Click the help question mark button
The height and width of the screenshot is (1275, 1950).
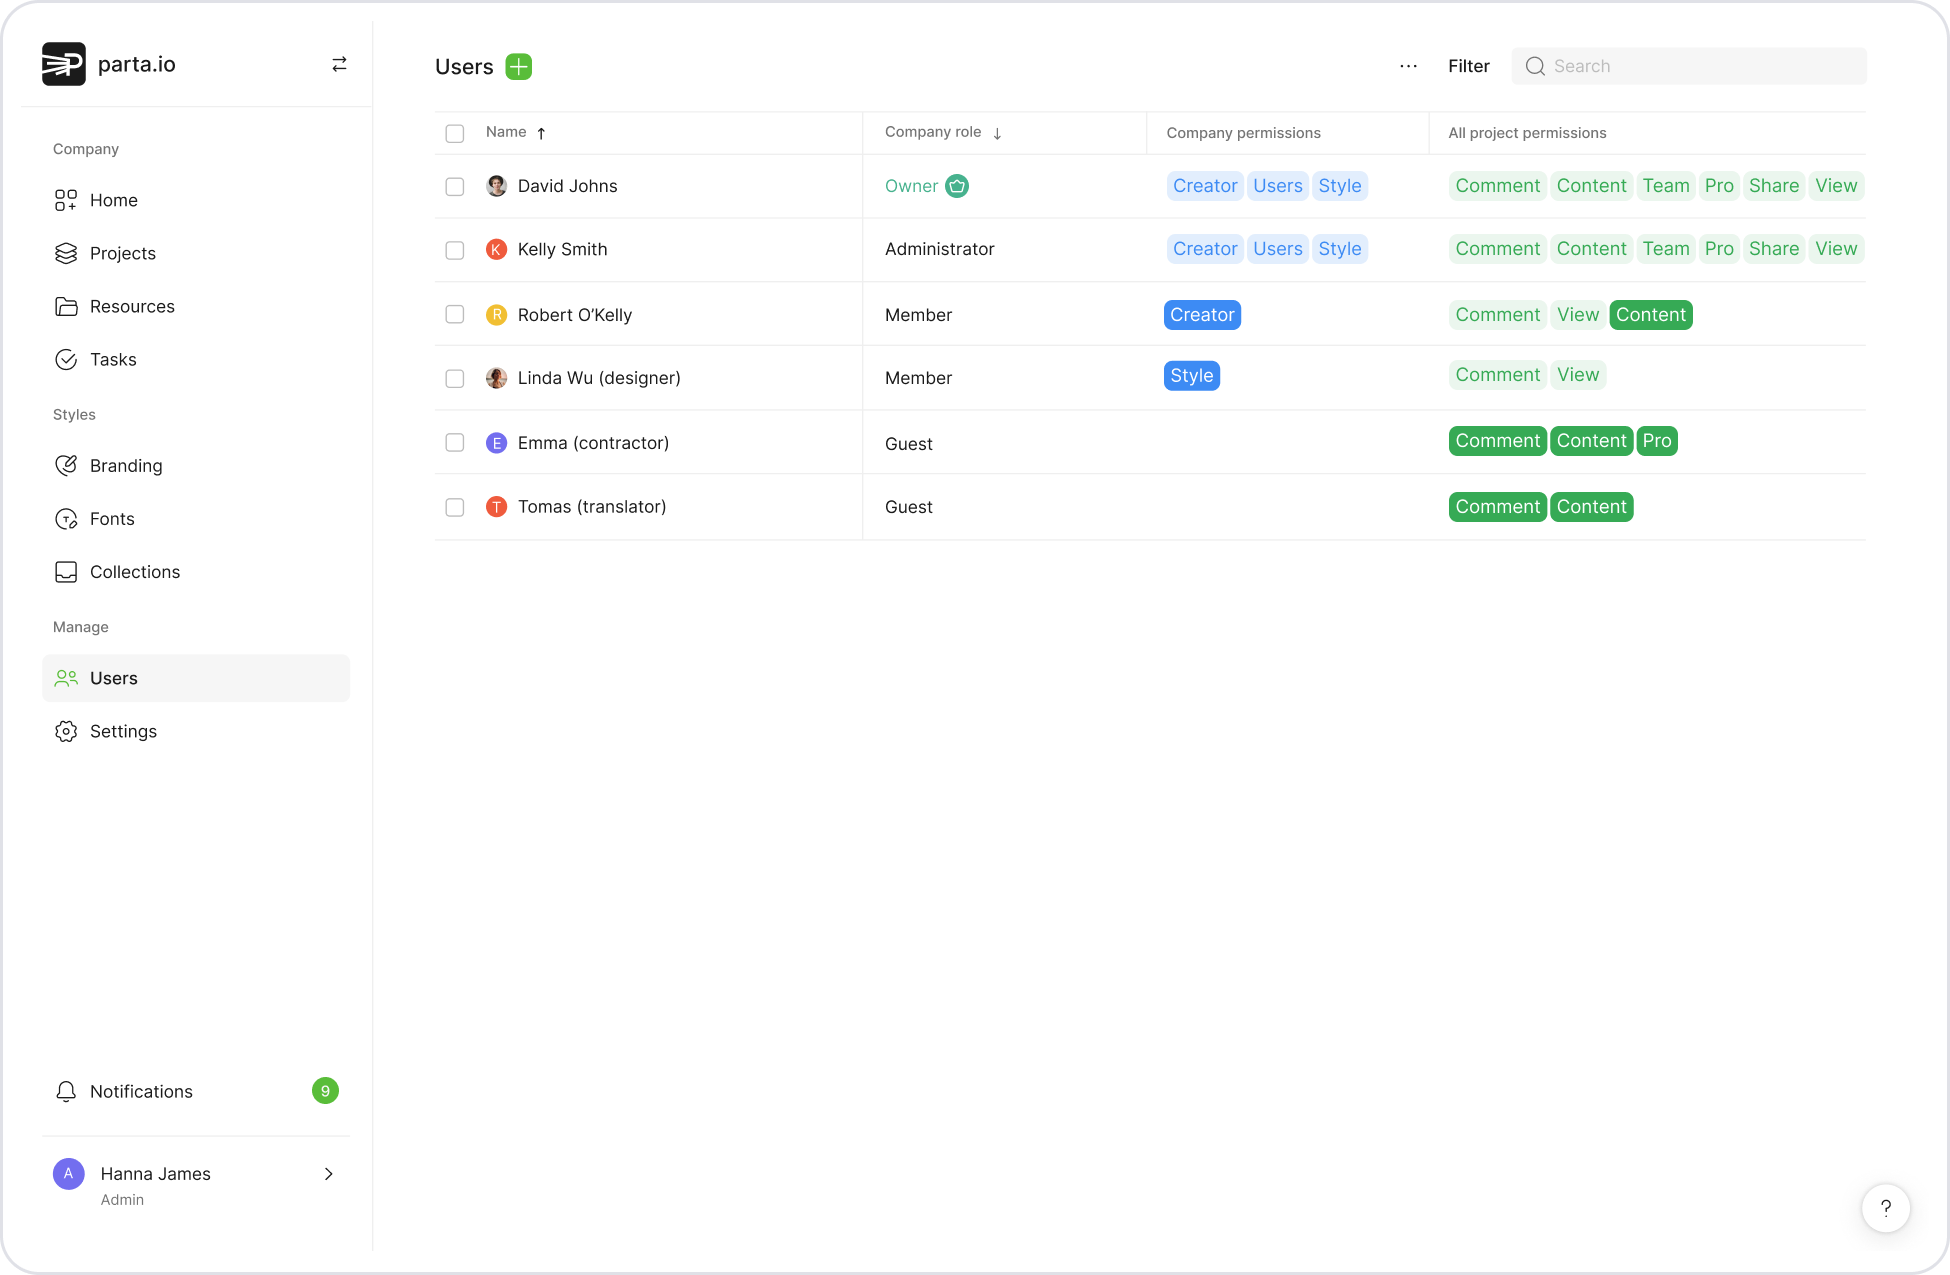(1885, 1208)
